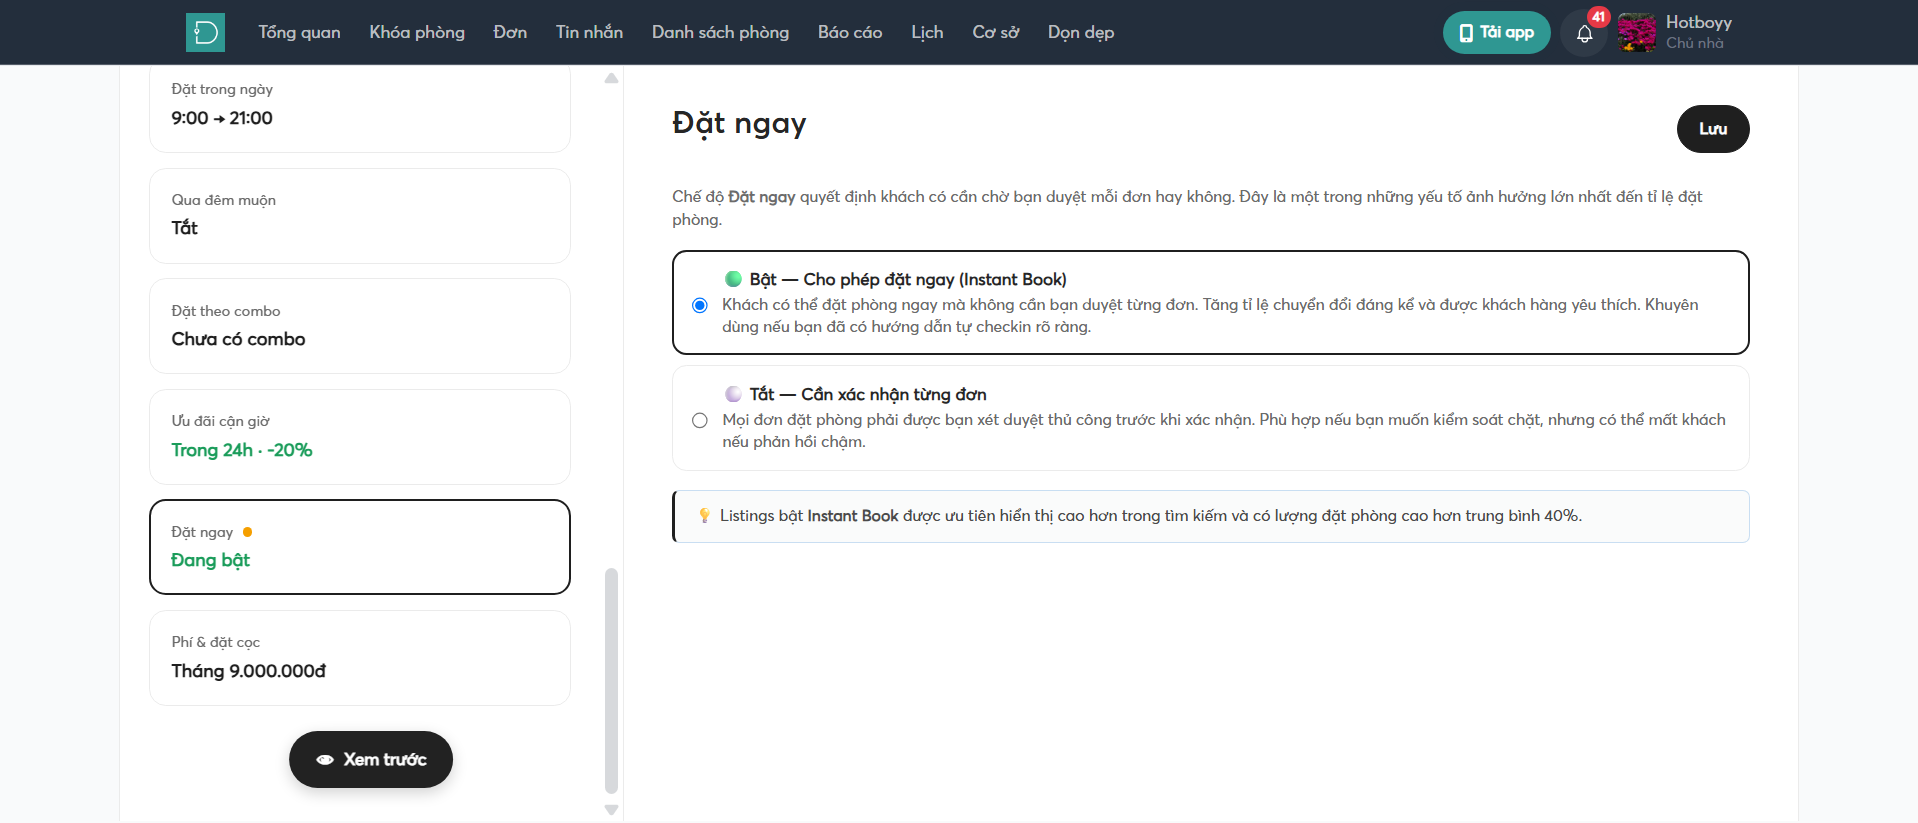Open the Tổng quan menu
Viewport: 1918px width, 823px height.
click(299, 32)
